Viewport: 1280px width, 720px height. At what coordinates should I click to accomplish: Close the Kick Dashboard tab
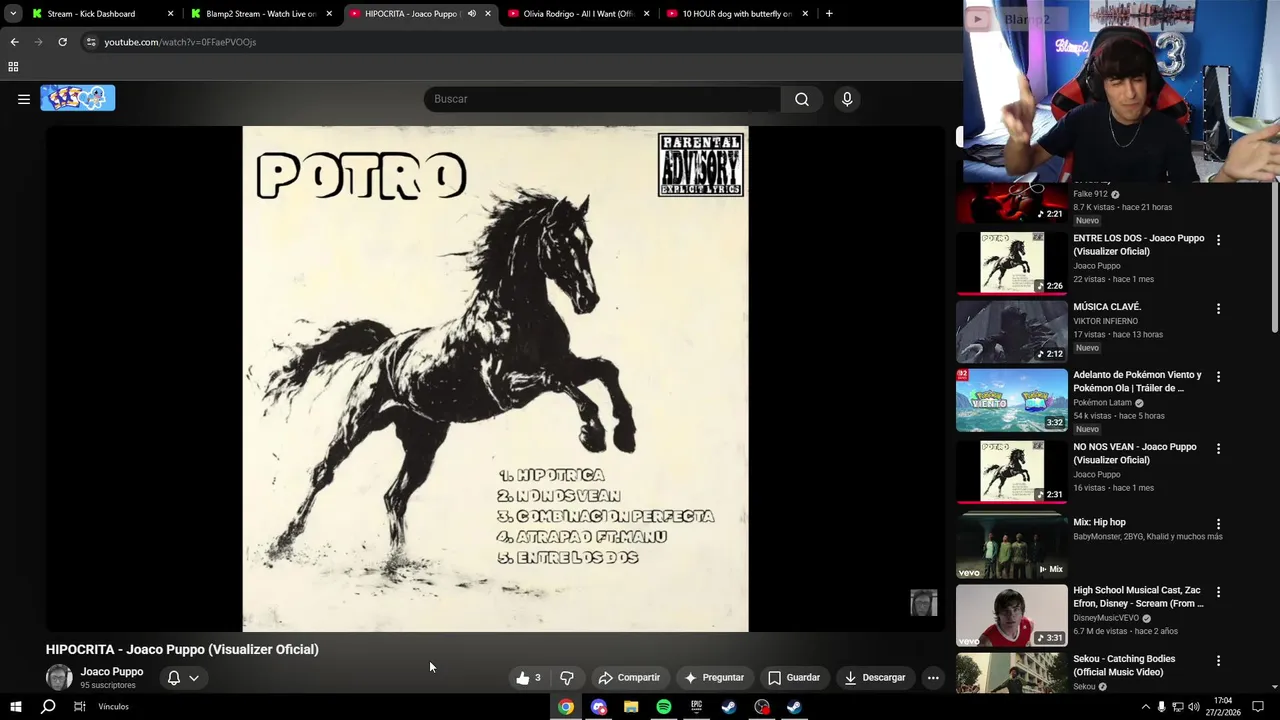point(170,14)
